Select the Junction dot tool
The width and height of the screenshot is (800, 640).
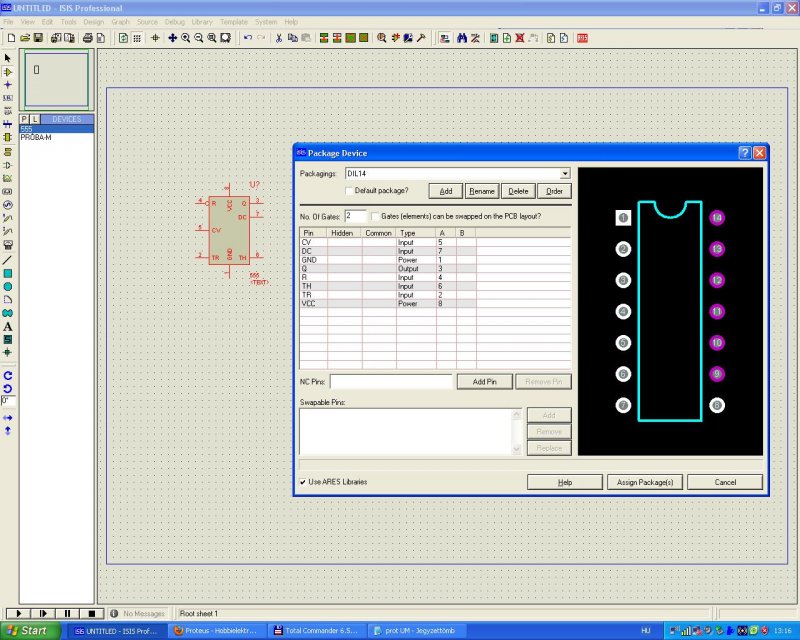coord(8,85)
